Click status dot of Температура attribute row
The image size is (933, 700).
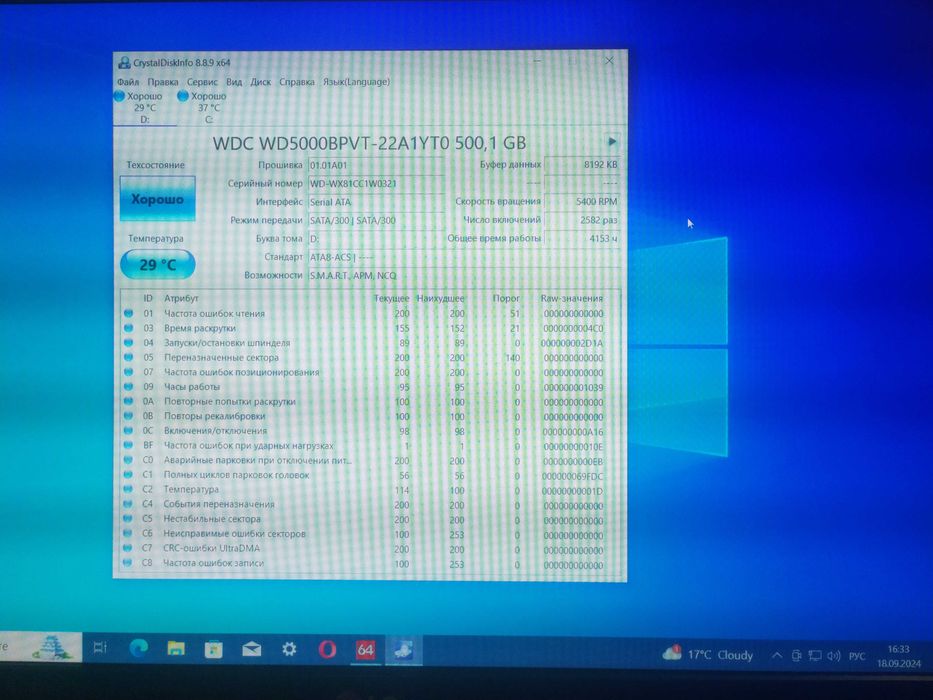[128, 489]
